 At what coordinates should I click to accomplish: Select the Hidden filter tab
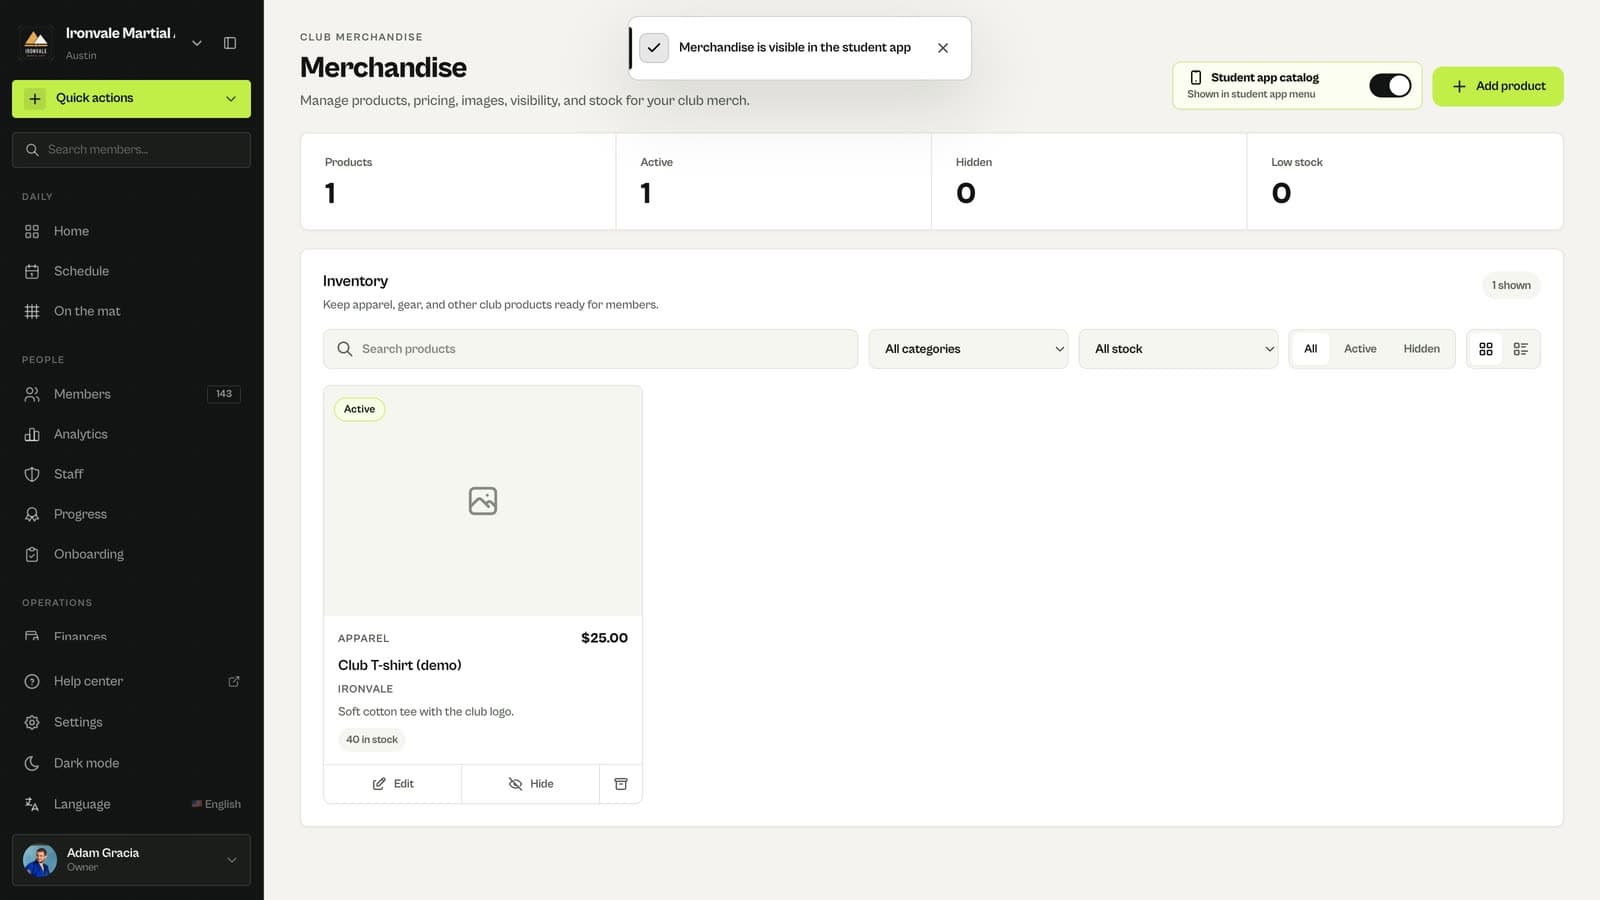pyautogui.click(x=1421, y=349)
